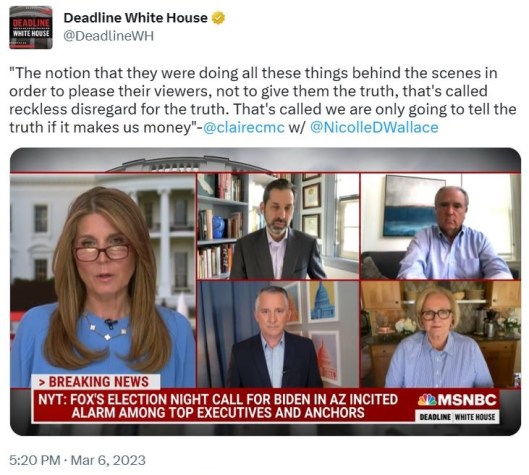Click the embedded MSNBC video thumbnail
Image resolution: width=529 pixels, height=475 pixels.
(266, 291)
